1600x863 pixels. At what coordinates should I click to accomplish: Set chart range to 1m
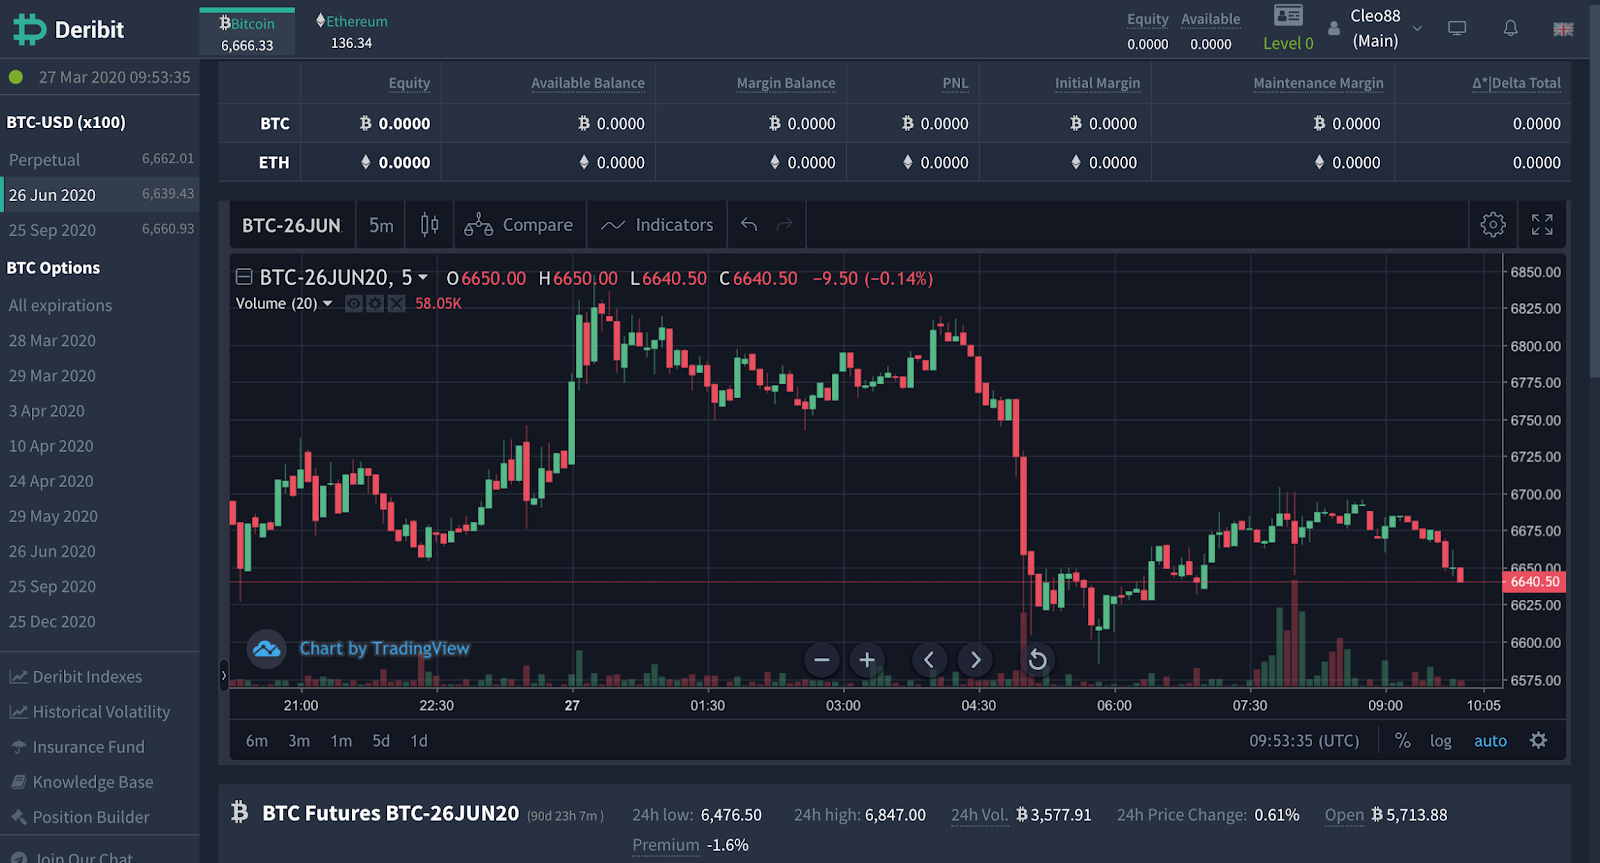pyautogui.click(x=341, y=741)
